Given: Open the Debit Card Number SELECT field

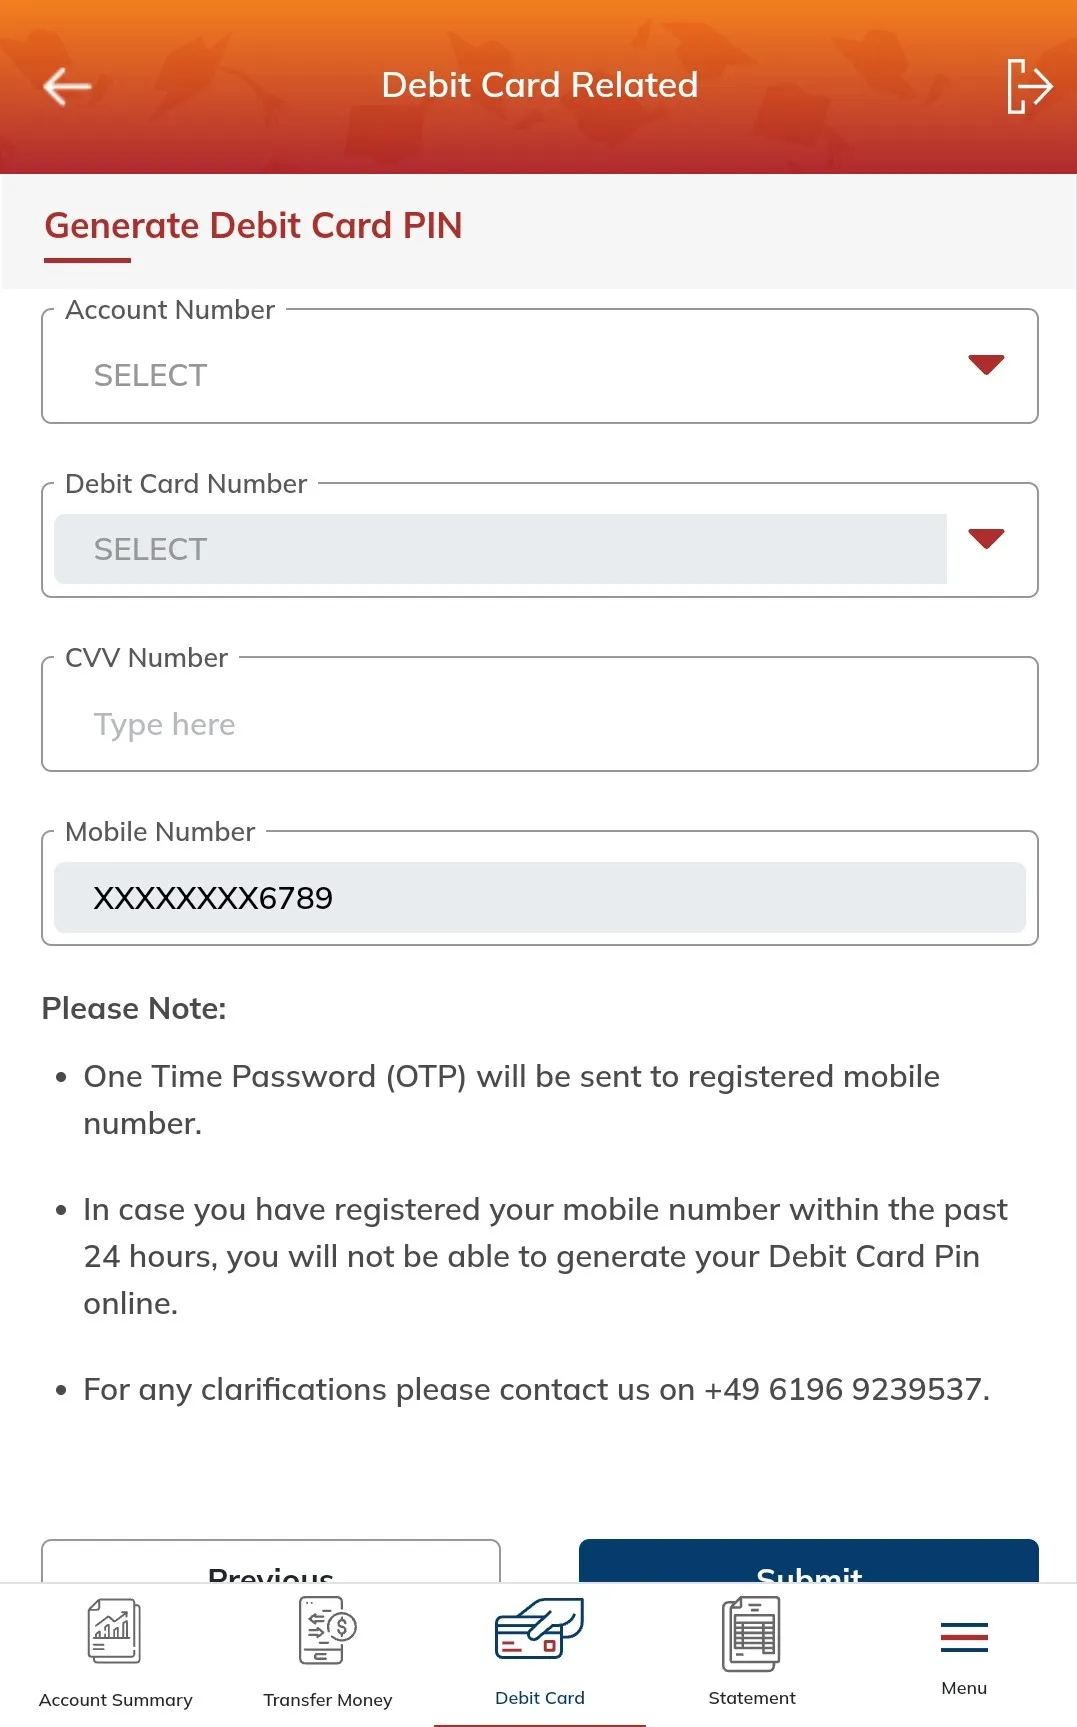Looking at the screenshot, I should 500,549.
